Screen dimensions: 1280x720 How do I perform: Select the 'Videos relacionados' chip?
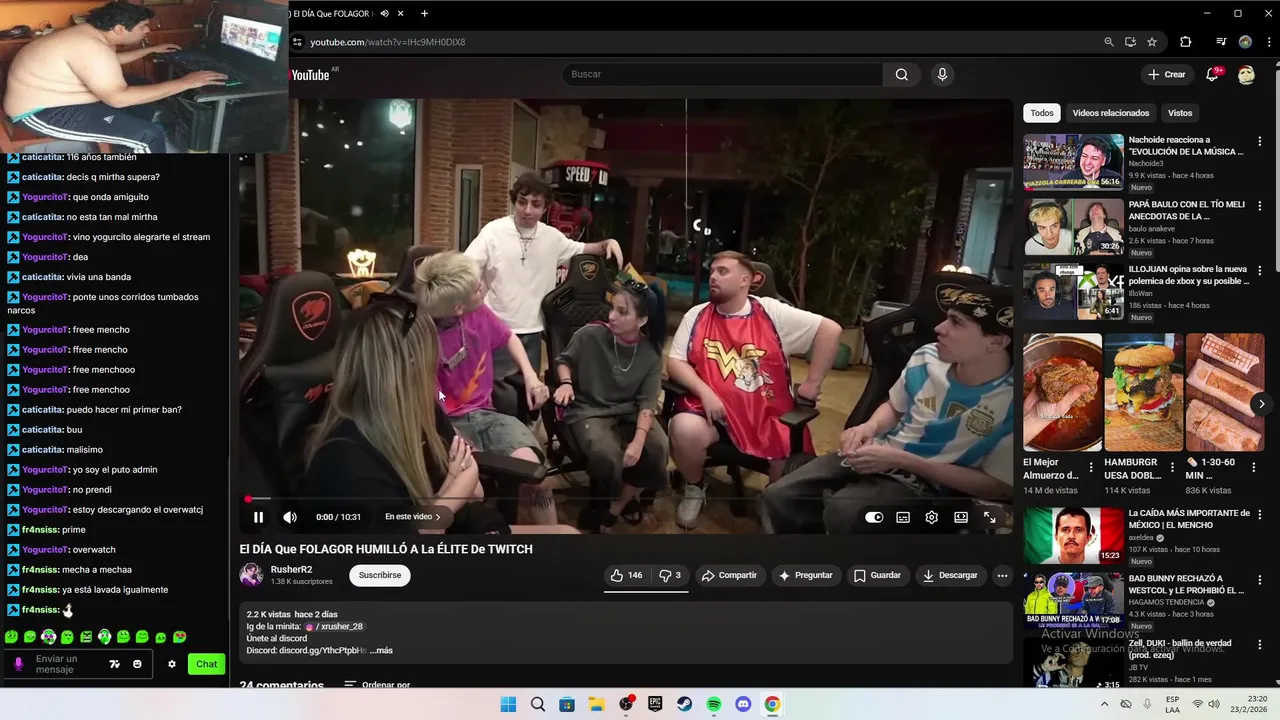pos(1110,113)
